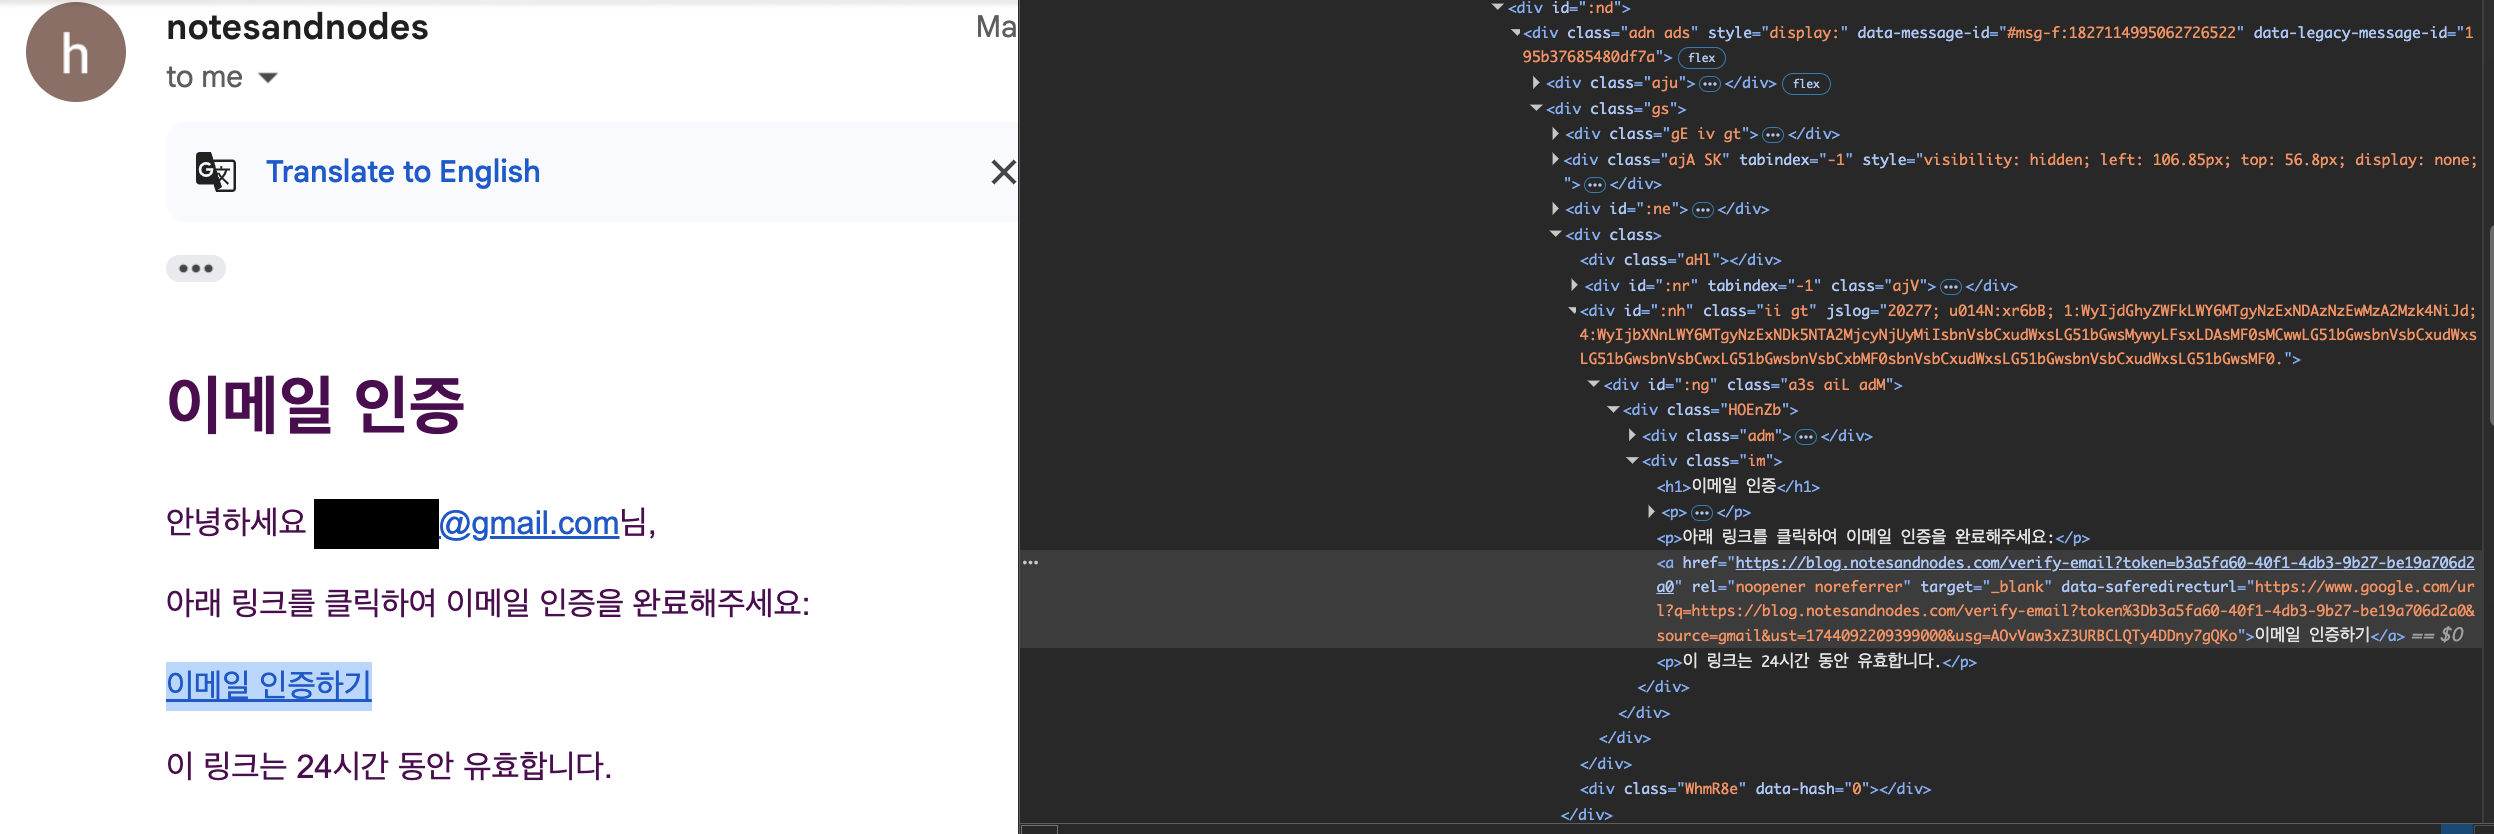Click ellipsis in the adm div
The height and width of the screenshot is (834, 2494).
pyautogui.click(x=1806, y=437)
